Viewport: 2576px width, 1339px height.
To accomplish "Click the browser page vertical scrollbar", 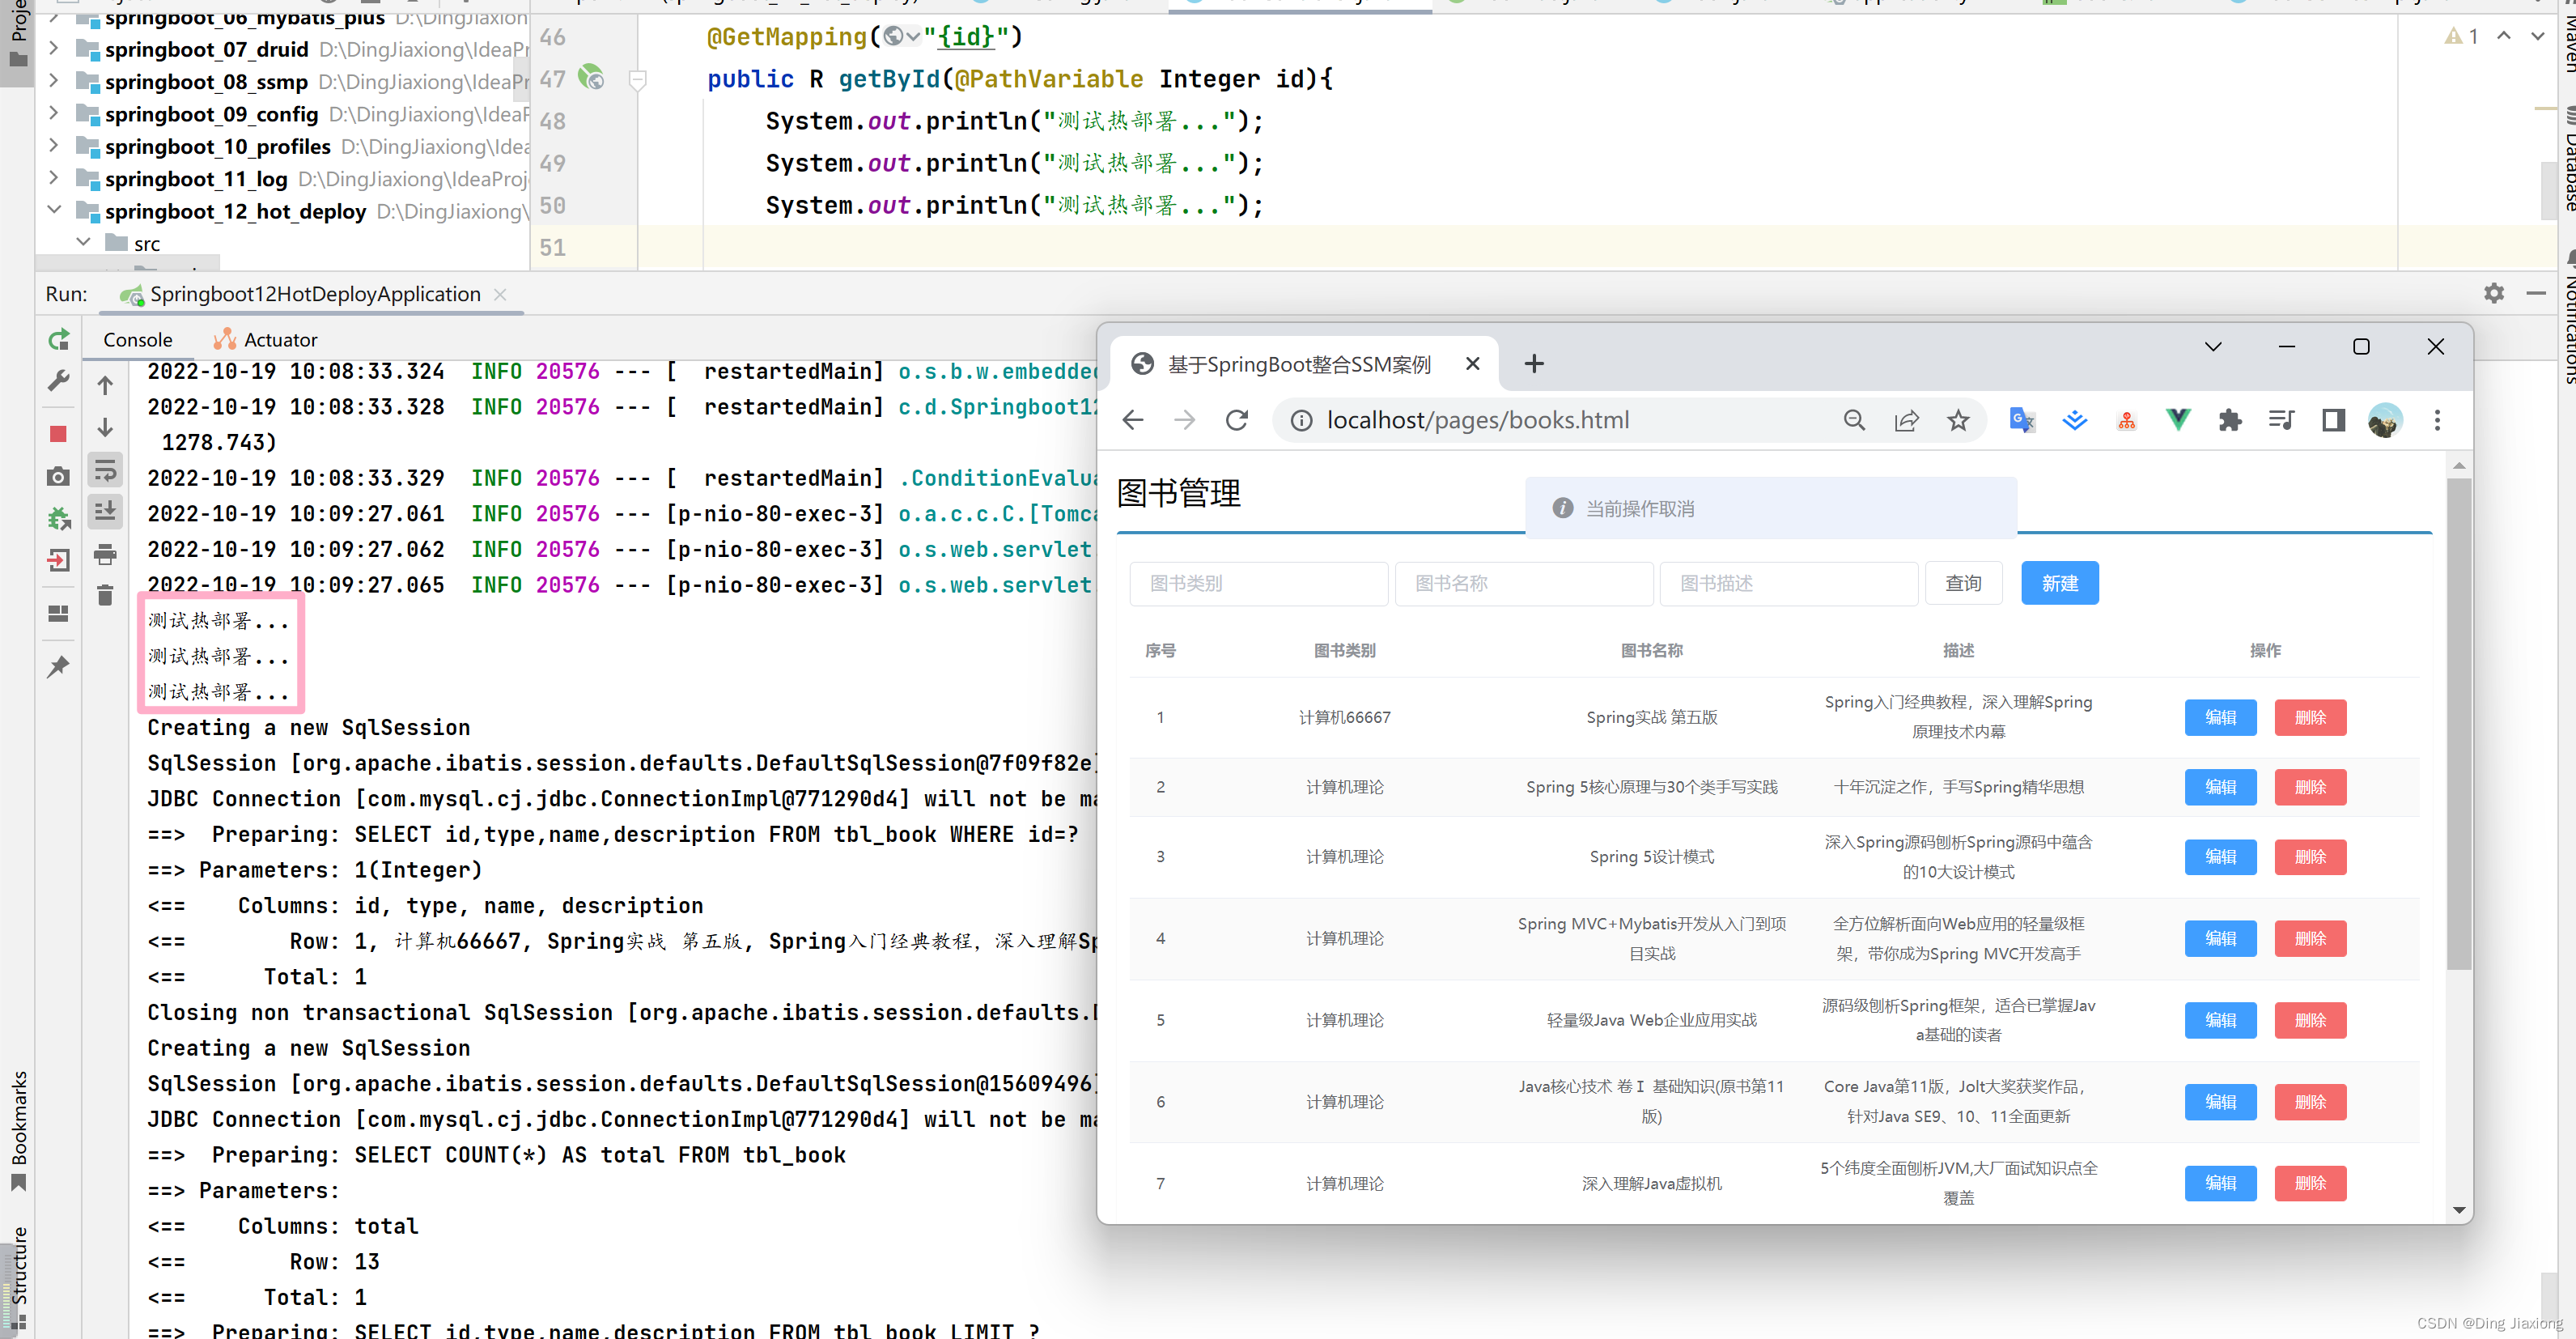I will pos(2459,725).
